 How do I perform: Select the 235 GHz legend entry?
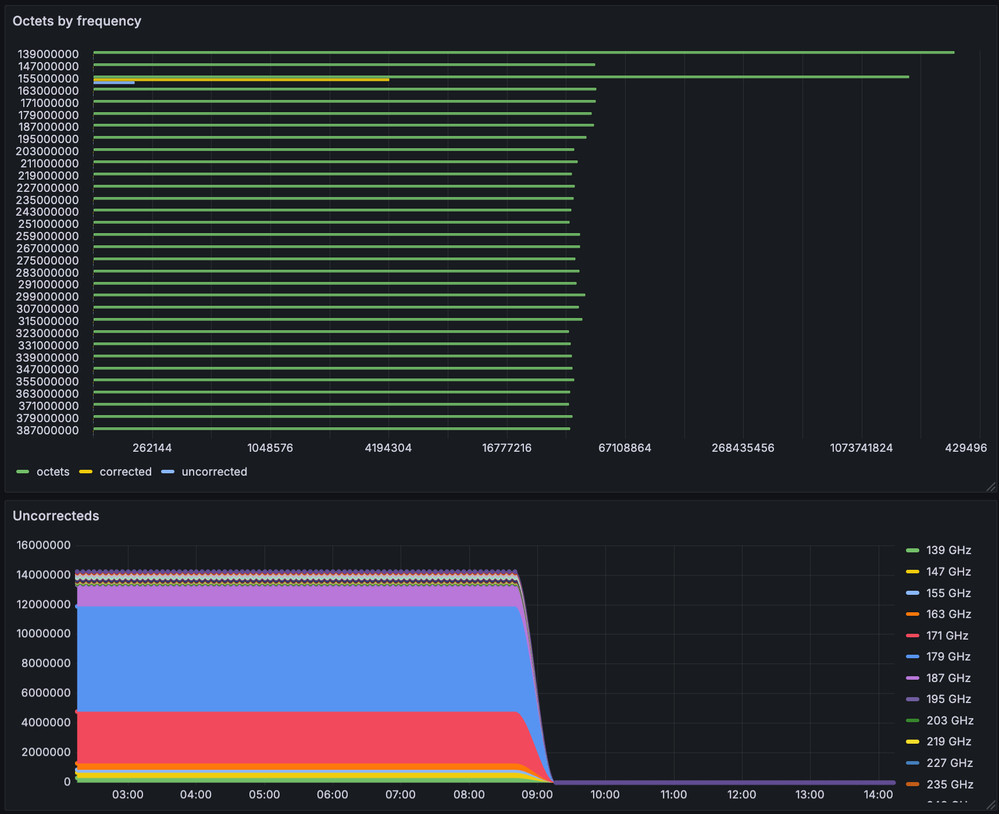point(950,785)
